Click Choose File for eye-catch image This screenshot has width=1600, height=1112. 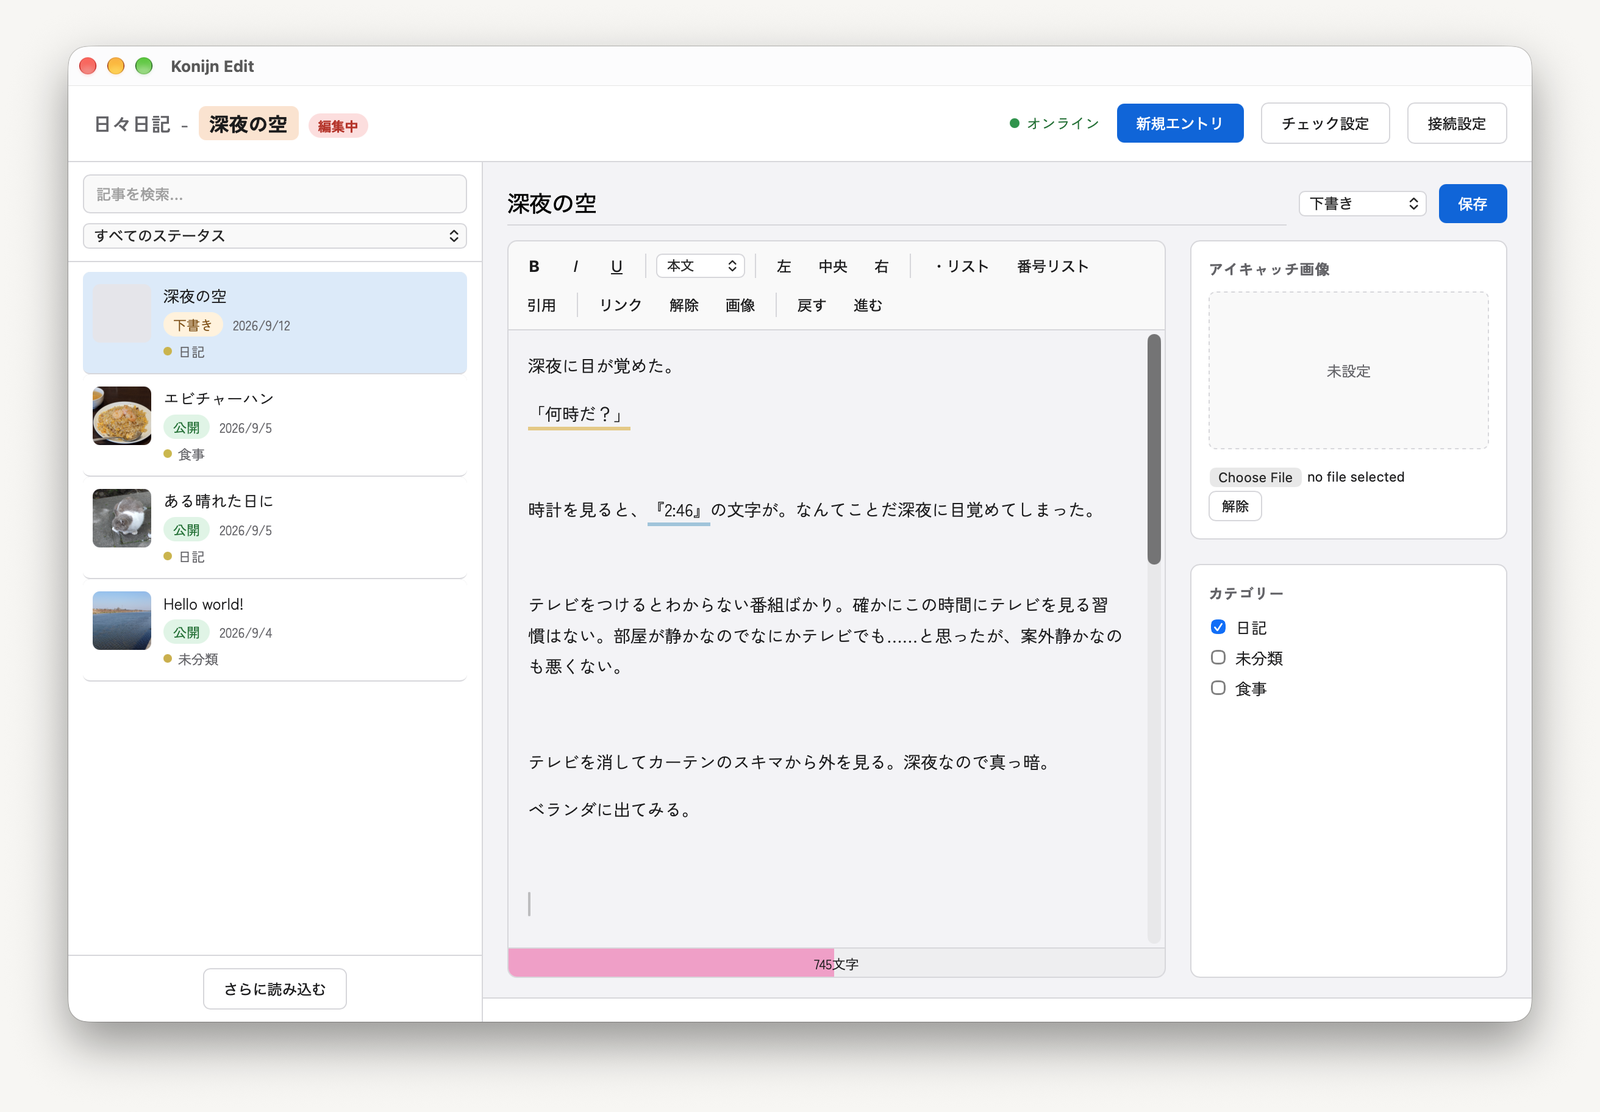tap(1255, 477)
